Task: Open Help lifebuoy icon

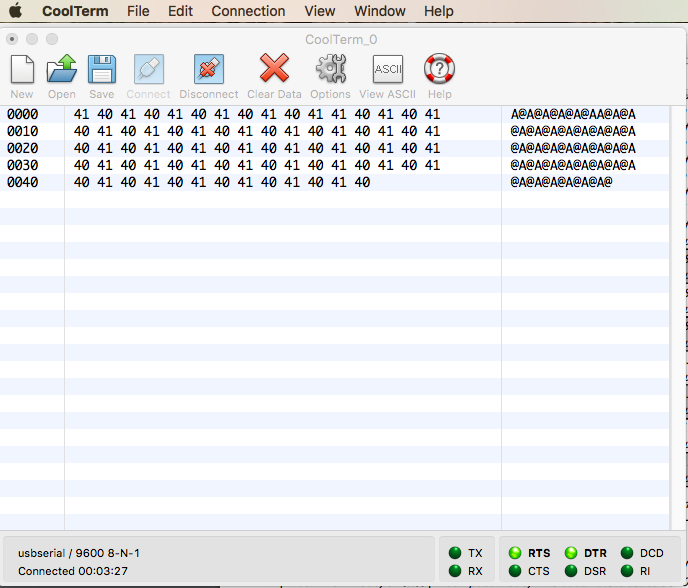Action: 439,68
